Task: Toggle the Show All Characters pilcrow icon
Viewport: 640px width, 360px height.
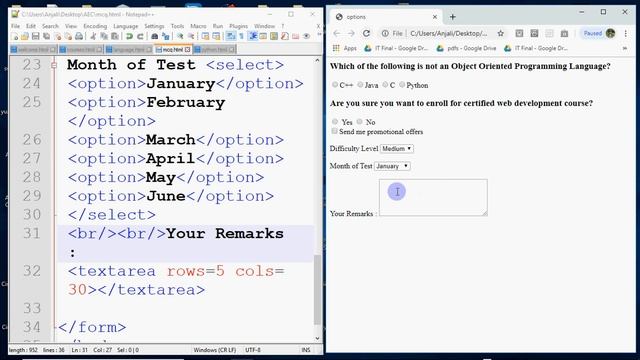Action: click(x=242, y=37)
